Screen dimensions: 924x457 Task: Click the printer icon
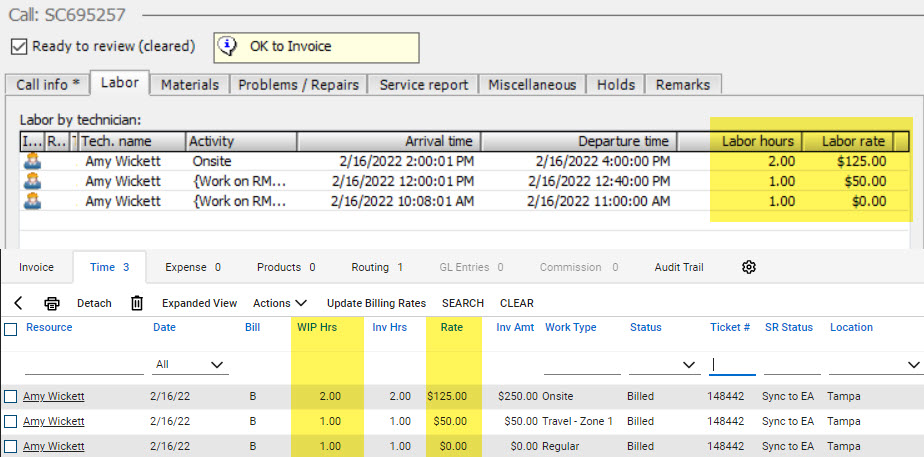[x=52, y=303]
